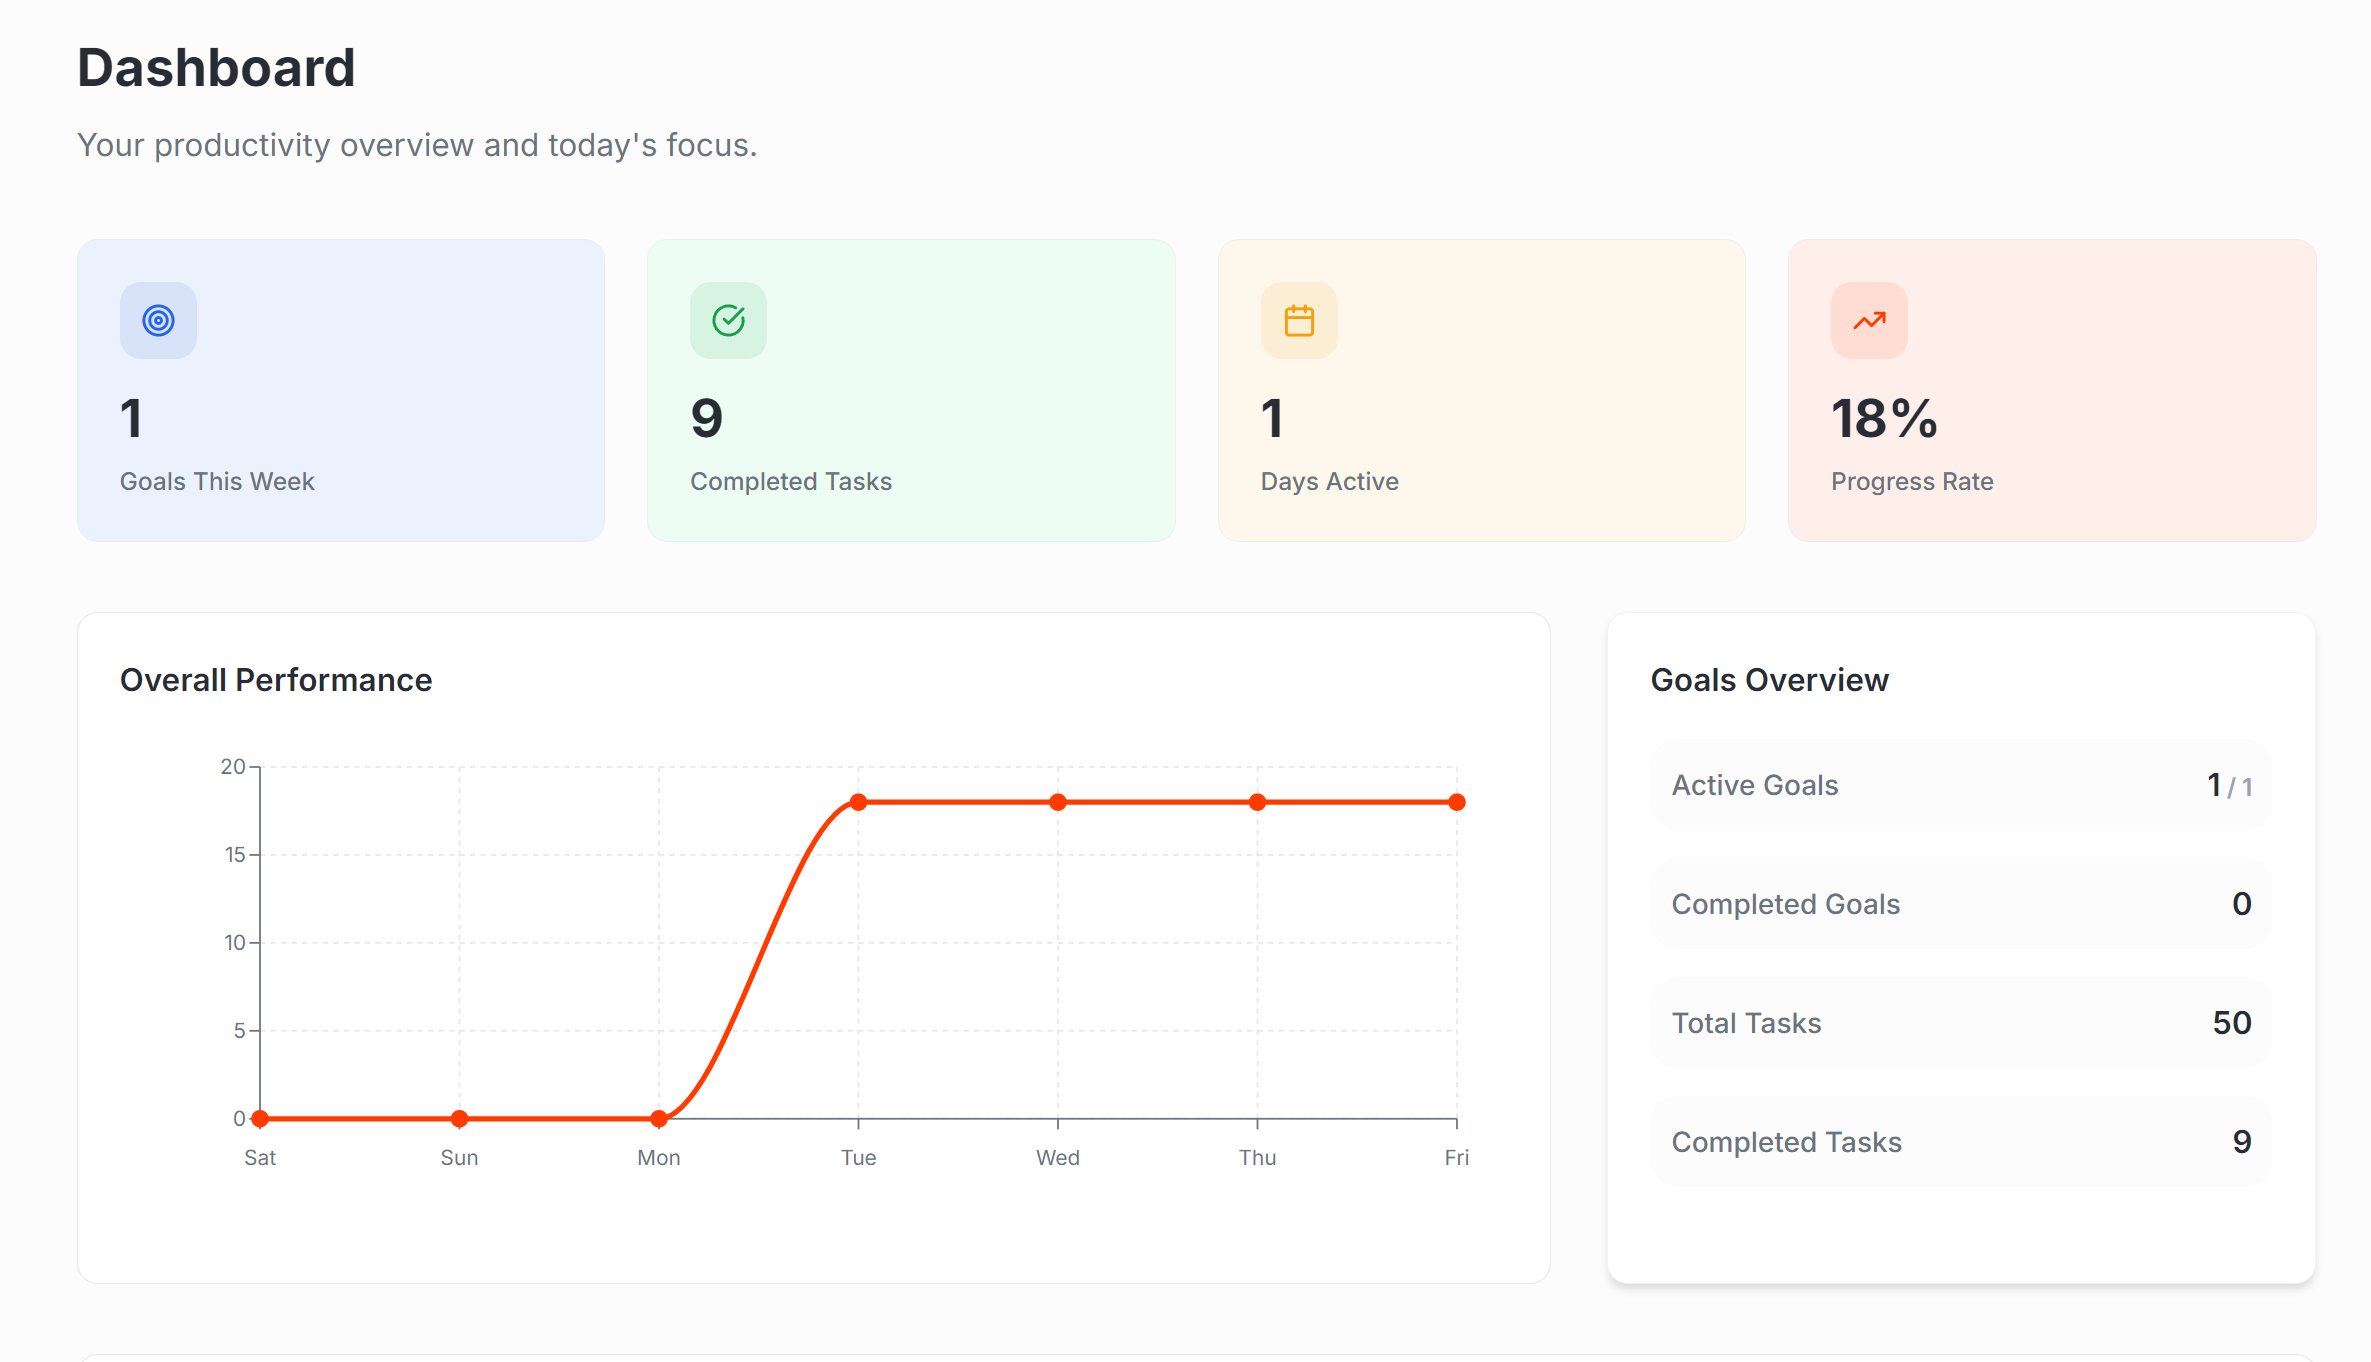Click the green checkmark completed tasks icon

click(728, 321)
